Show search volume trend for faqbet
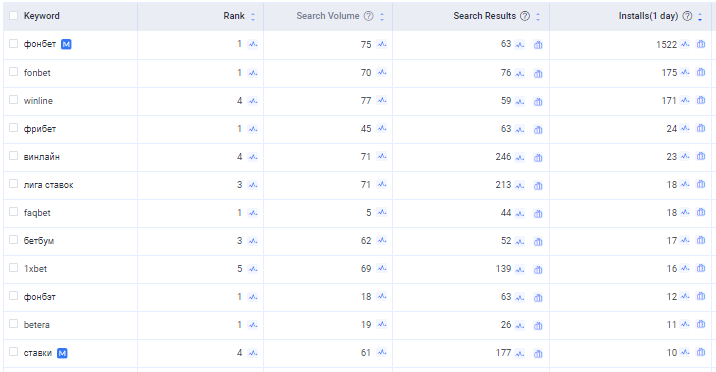Image resolution: width=716 pixels, height=372 pixels. tap(382, 213)
